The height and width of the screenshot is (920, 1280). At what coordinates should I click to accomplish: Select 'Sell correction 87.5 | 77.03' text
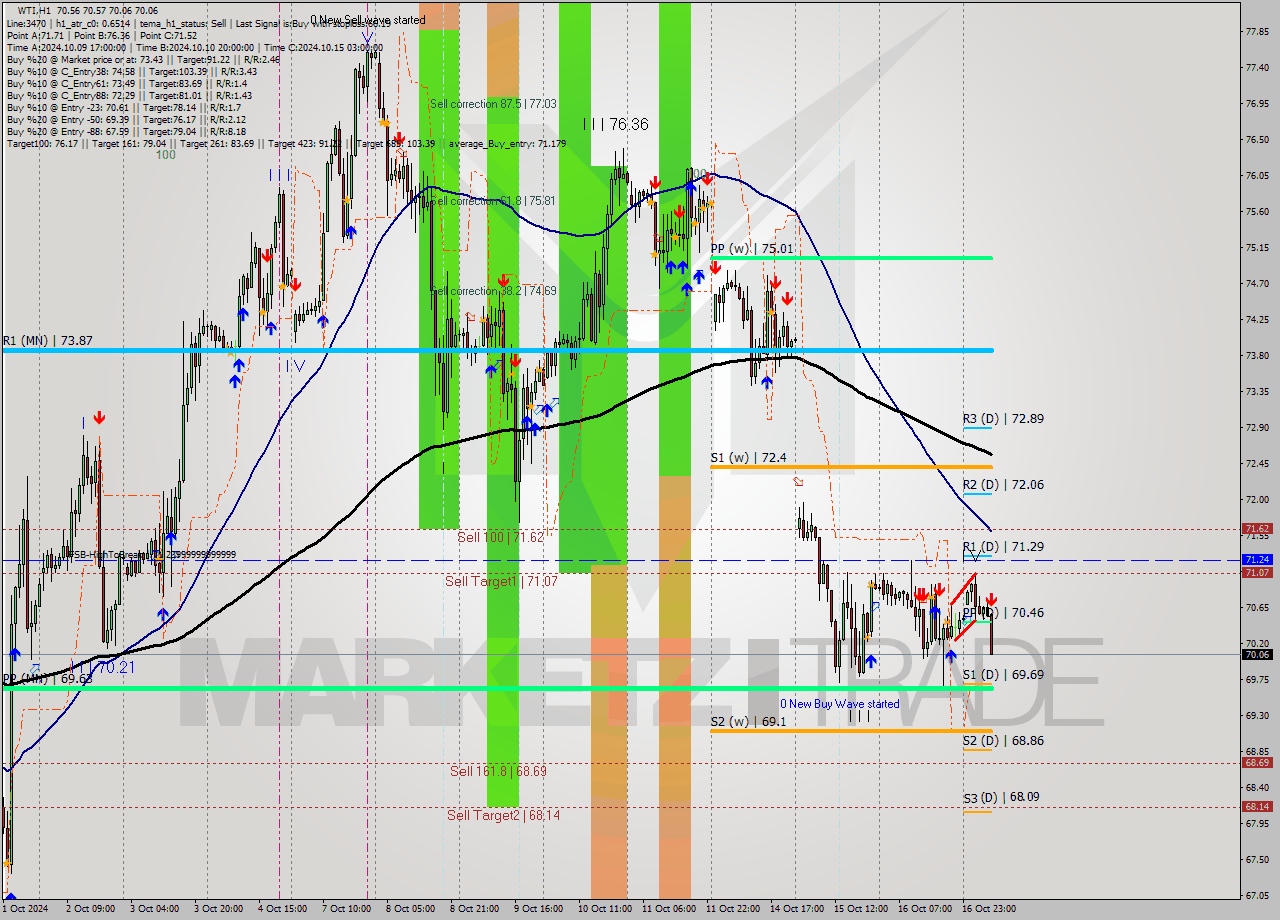(x=493, y=104)
